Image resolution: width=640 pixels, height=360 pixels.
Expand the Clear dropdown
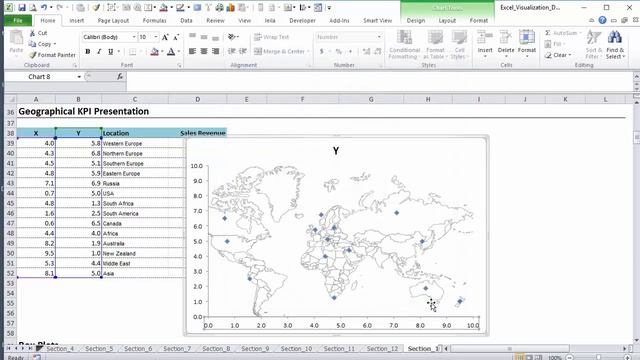click(570, 55)
